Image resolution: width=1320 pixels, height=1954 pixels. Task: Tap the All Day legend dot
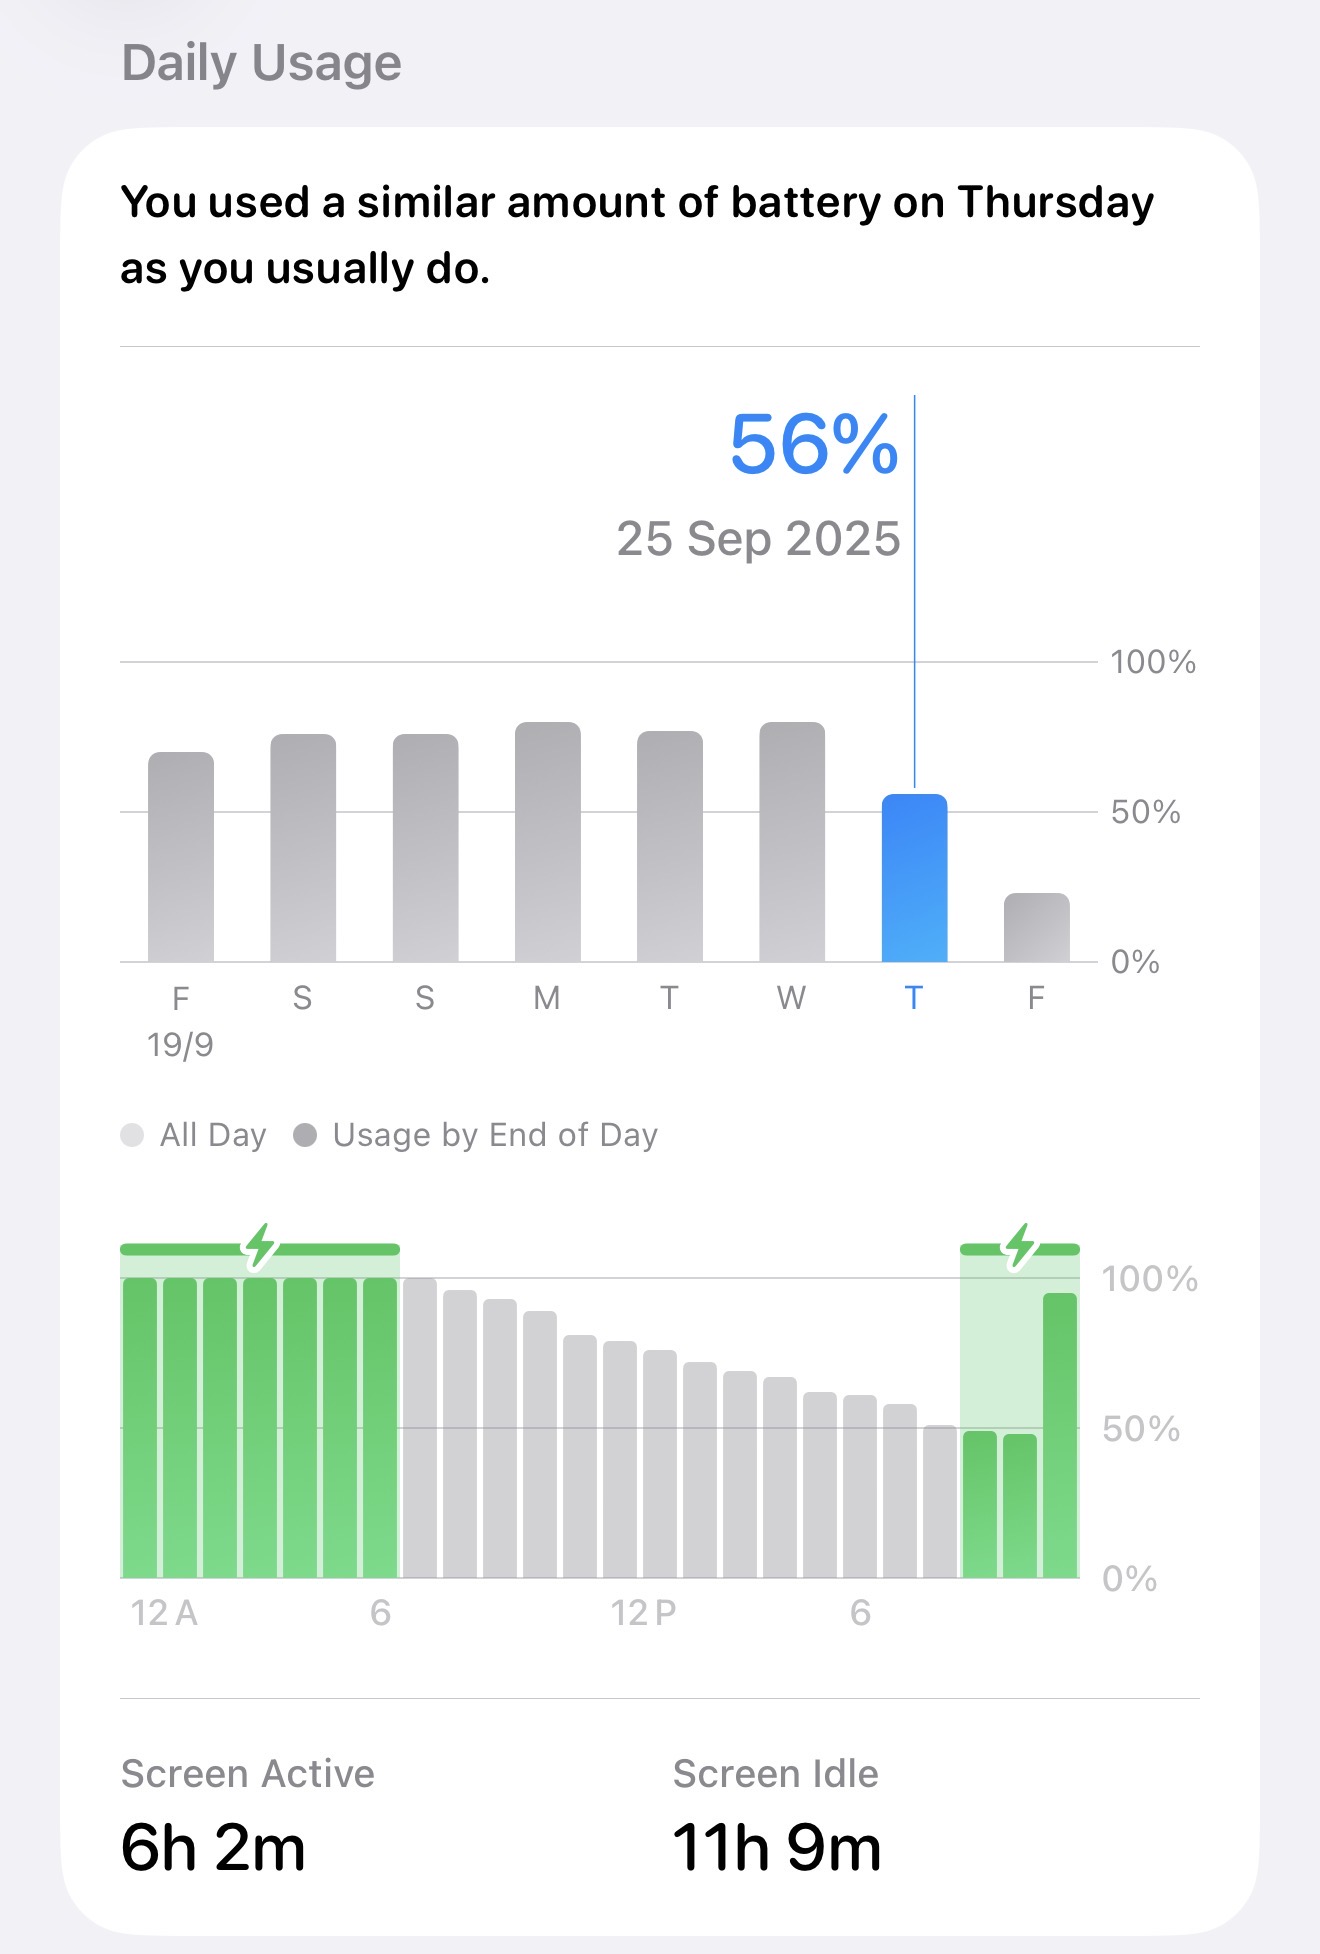(x=132, y=1135)
